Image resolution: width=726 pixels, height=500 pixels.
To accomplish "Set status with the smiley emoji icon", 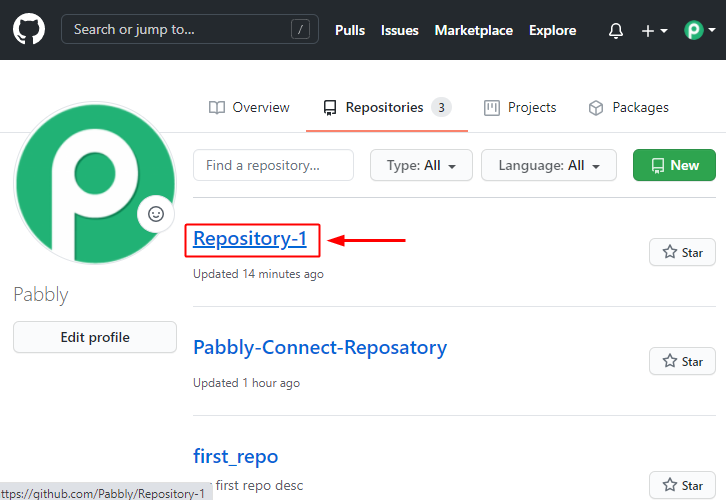I will 156,214.
